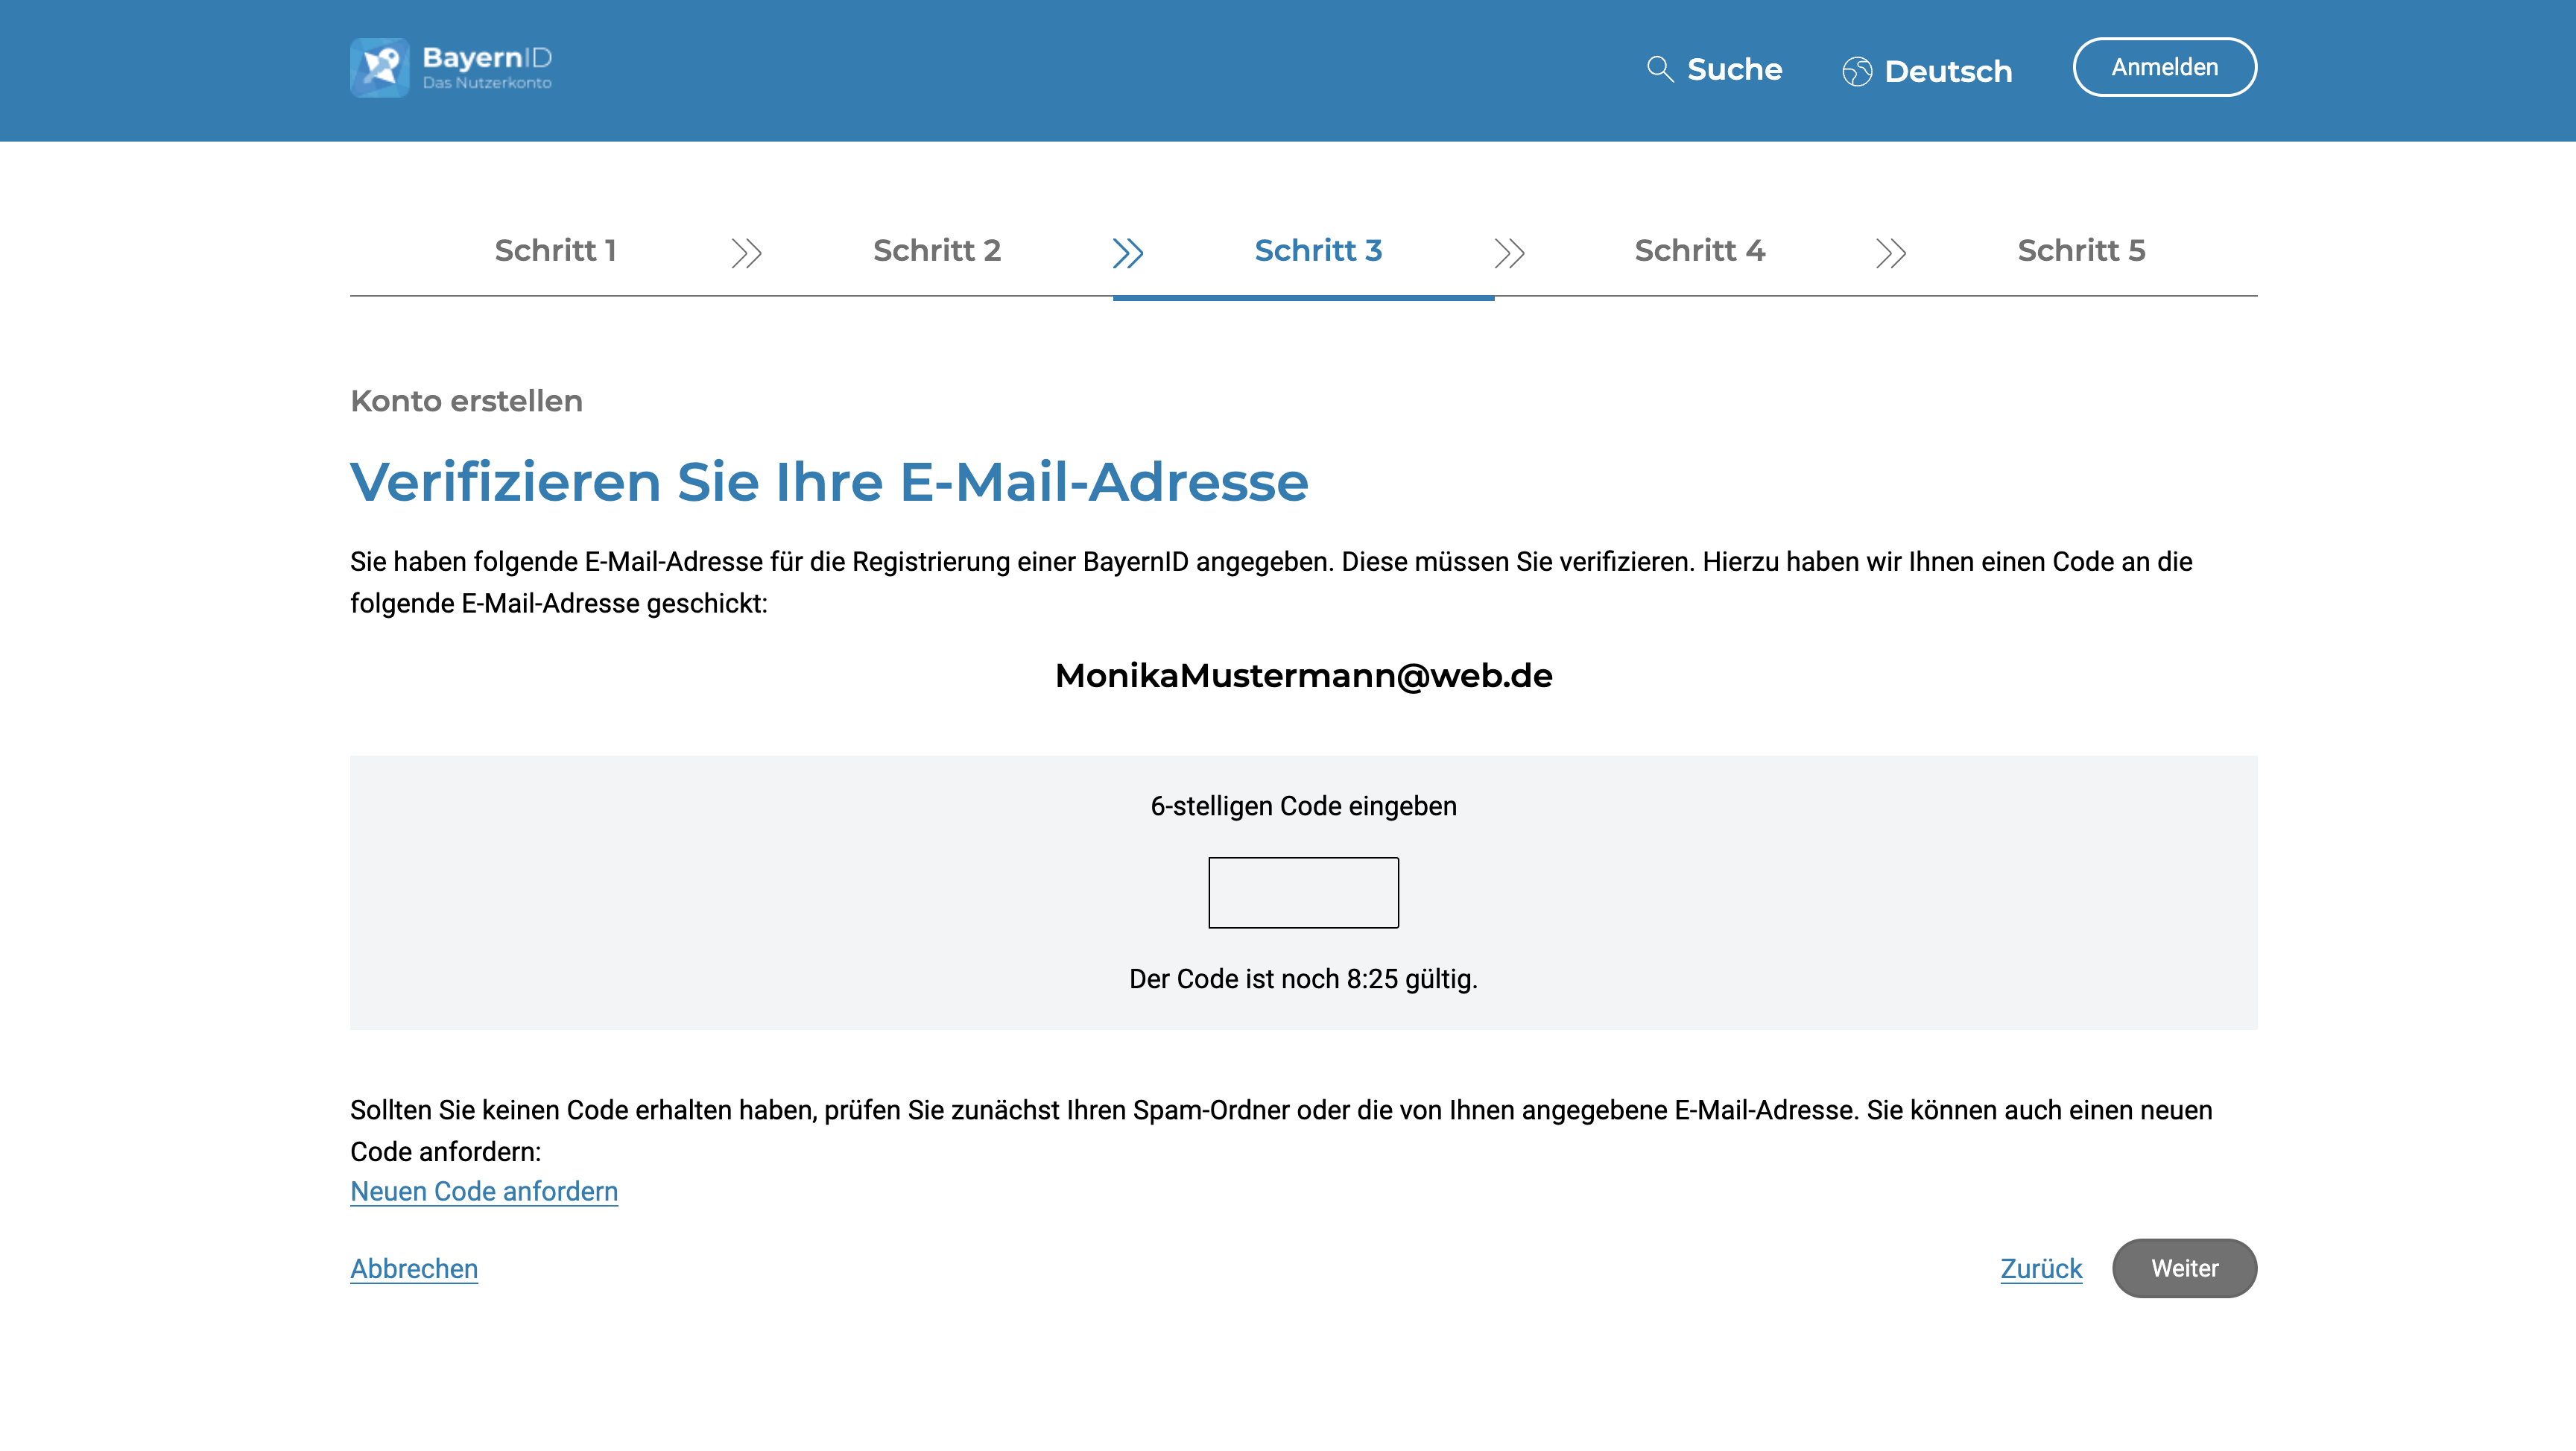This screenshot has width=2576, height=1451.
Task: Click the chevron after Schritt 1
Action: 746,253
